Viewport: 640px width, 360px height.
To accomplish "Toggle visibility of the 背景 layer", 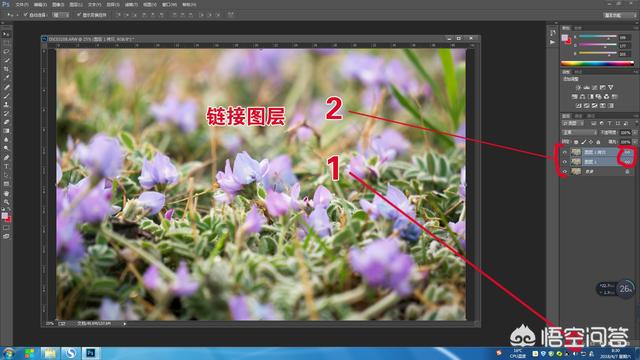I will 564,171.
